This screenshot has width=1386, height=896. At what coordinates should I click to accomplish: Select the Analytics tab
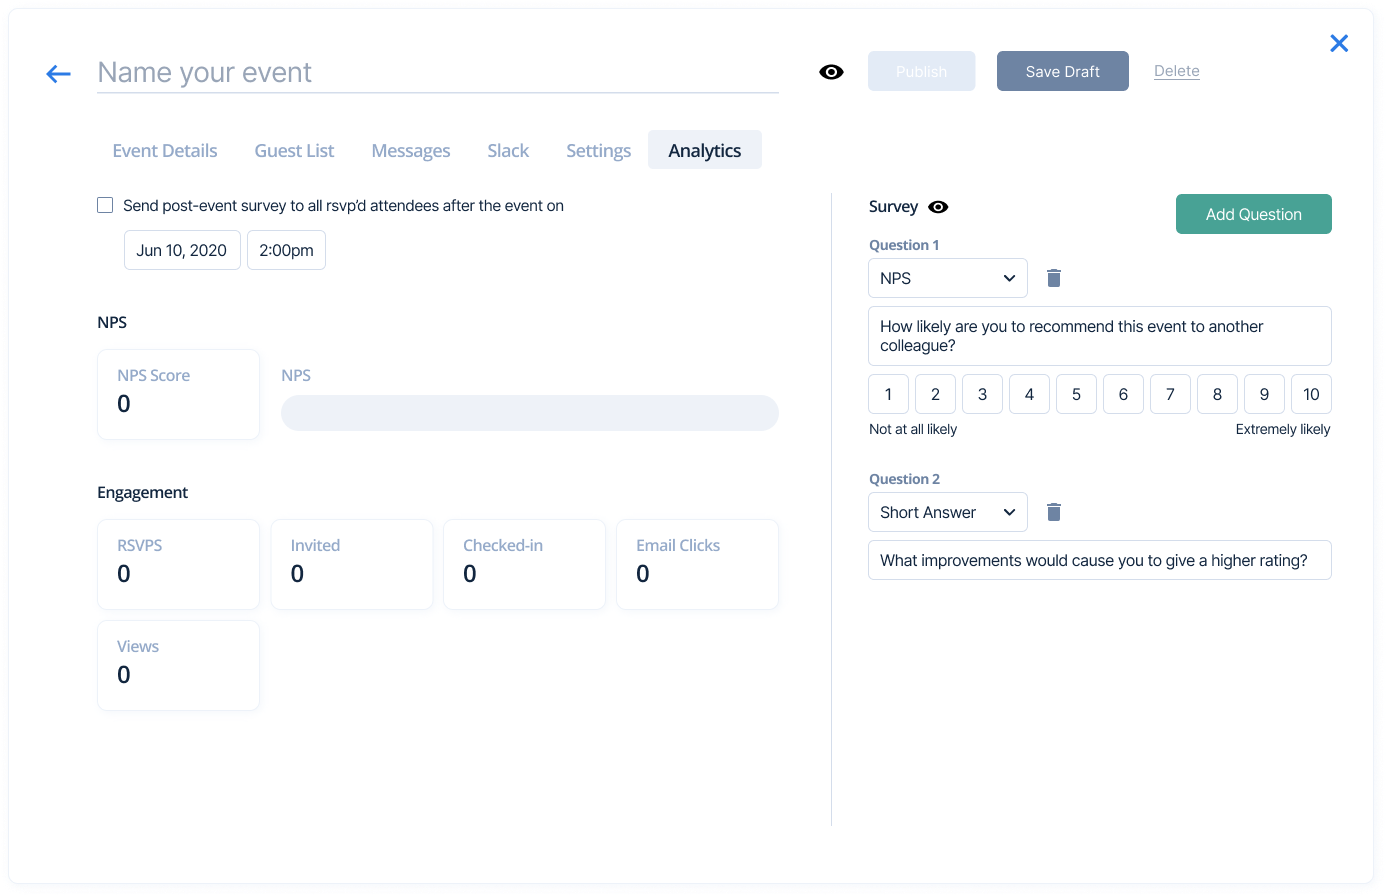(705, 150)
